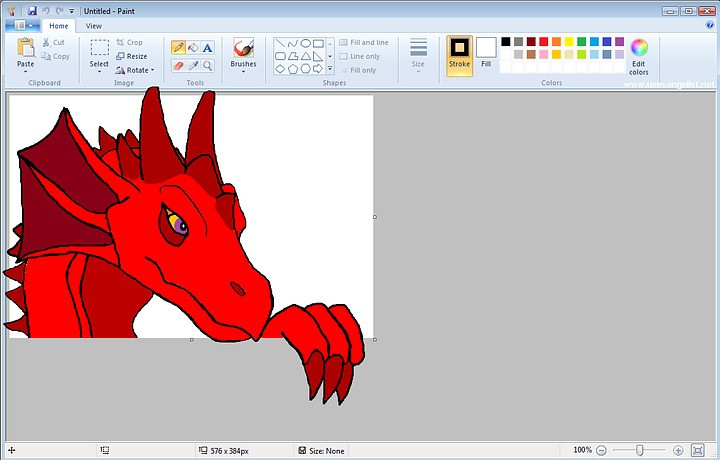Image resolution: width=720 pixels, height=460 pixels.
Task: Open the Paint application menu button
Action: tap(22, 26)
